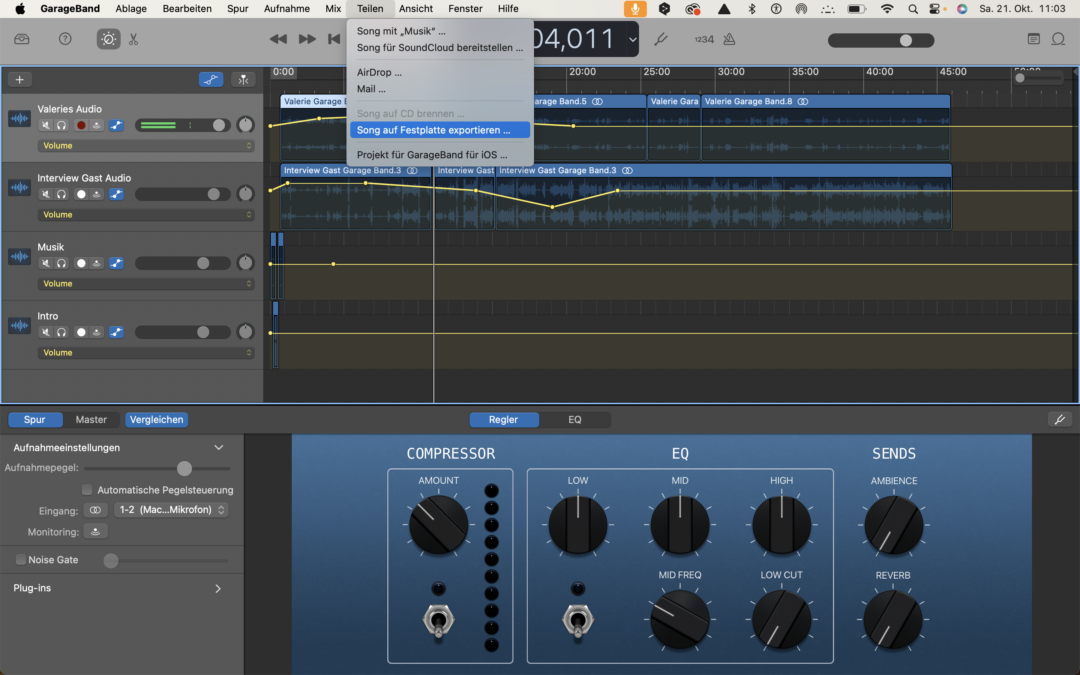The image size is (1080, 675).
Task: Click the Vergleichen button
Action: coord(156,419)
